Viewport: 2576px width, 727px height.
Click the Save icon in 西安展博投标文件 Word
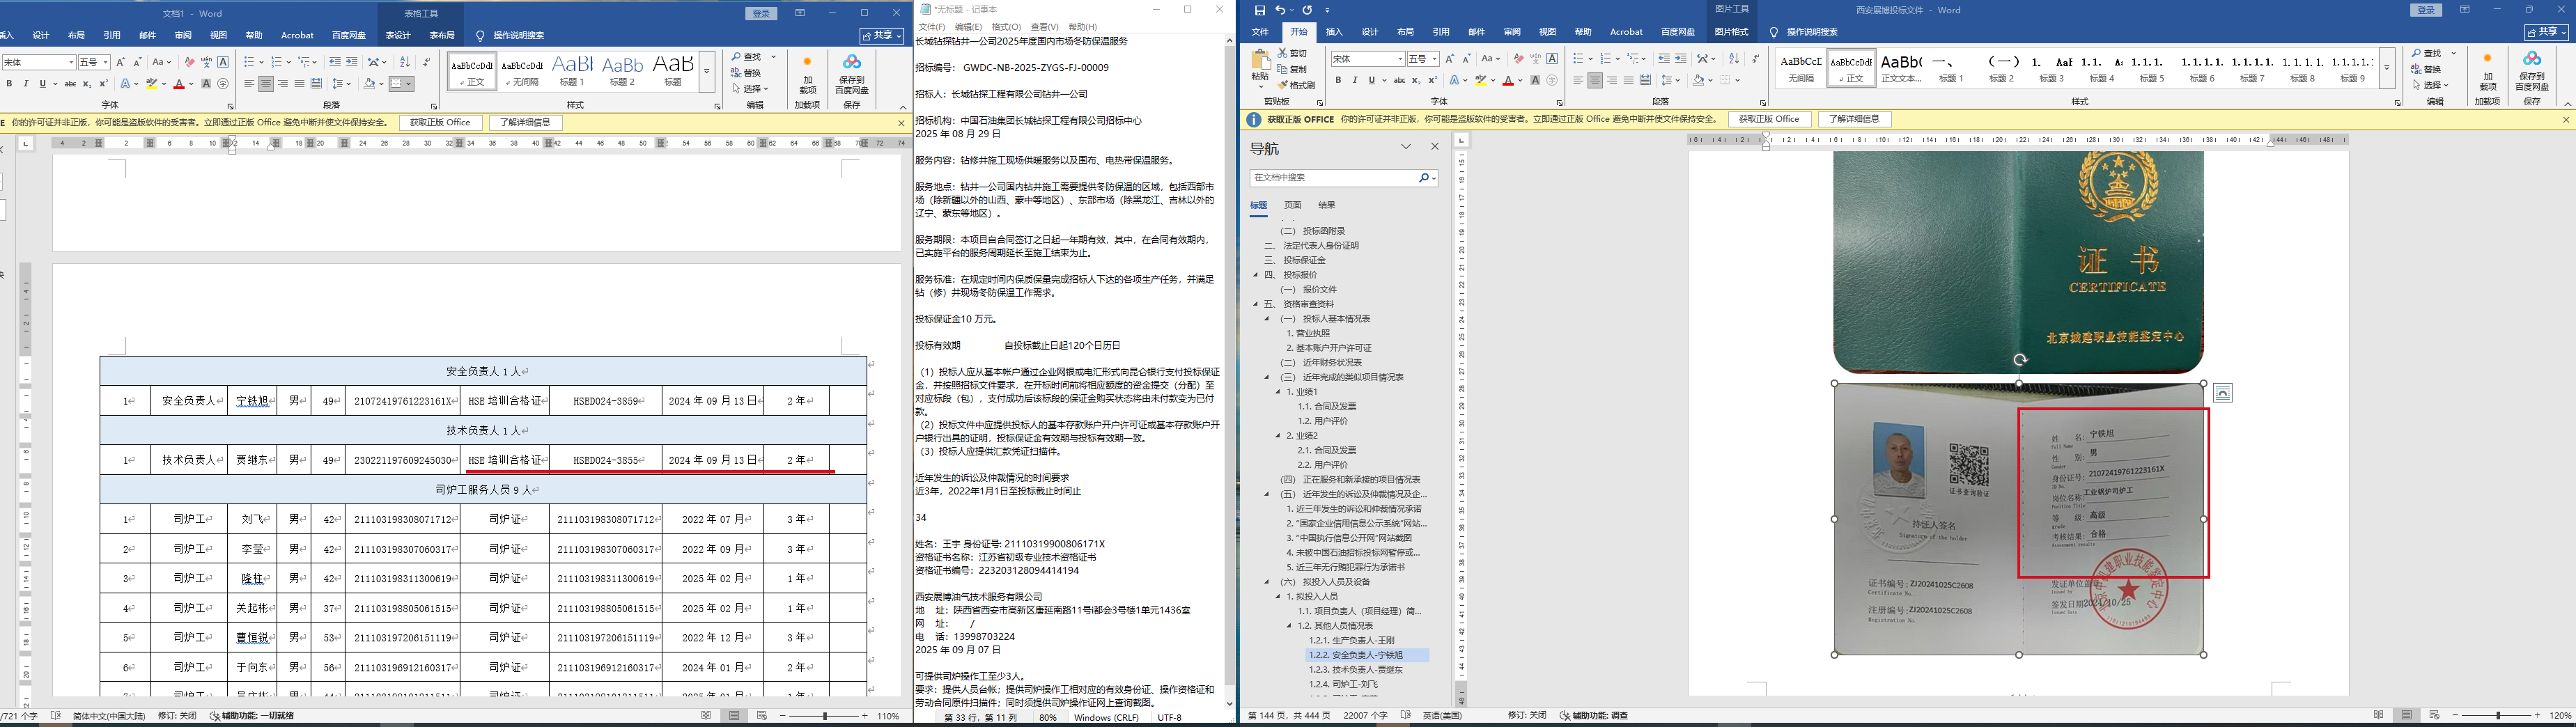tap(1259, 10)
